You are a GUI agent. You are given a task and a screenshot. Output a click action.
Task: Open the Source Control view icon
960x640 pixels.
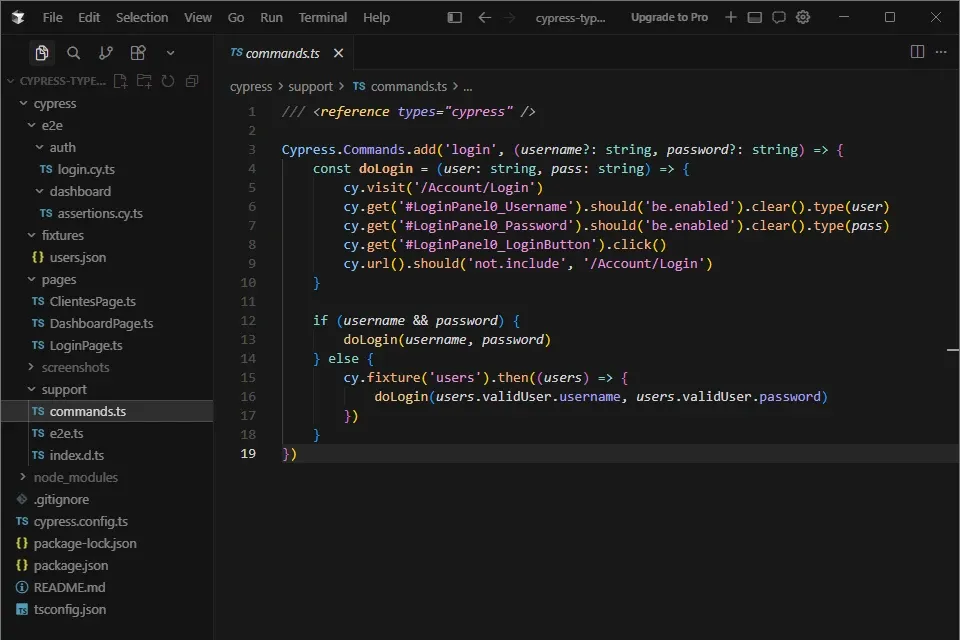106,53
